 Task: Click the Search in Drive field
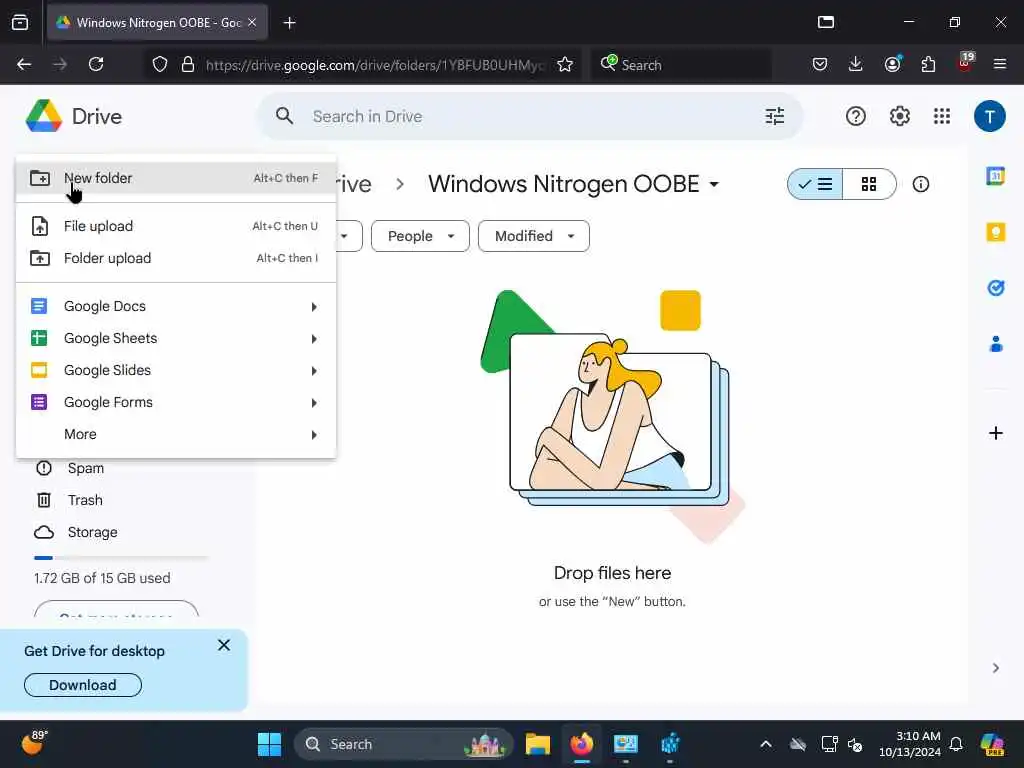click(x=529, y=116)
